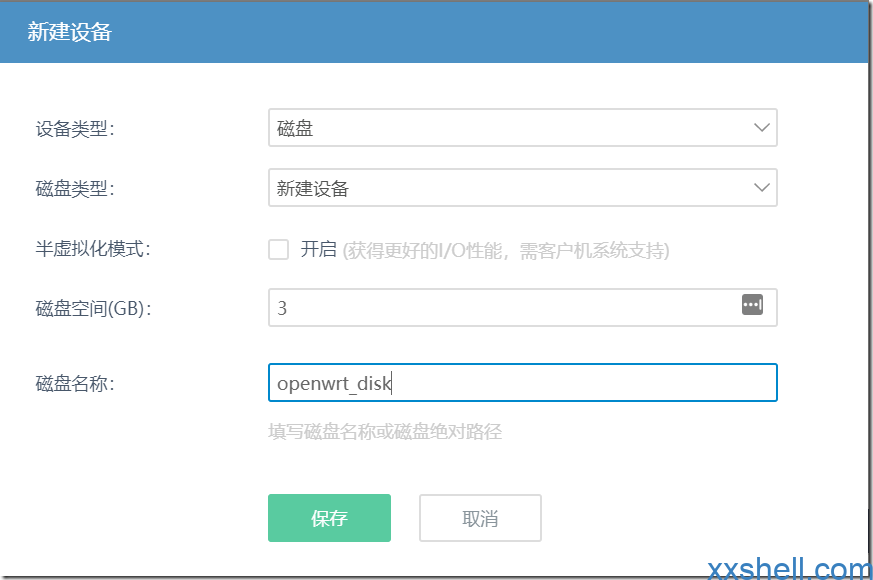Click into the 磁盘名称 field with openwrt_disk

523,382
